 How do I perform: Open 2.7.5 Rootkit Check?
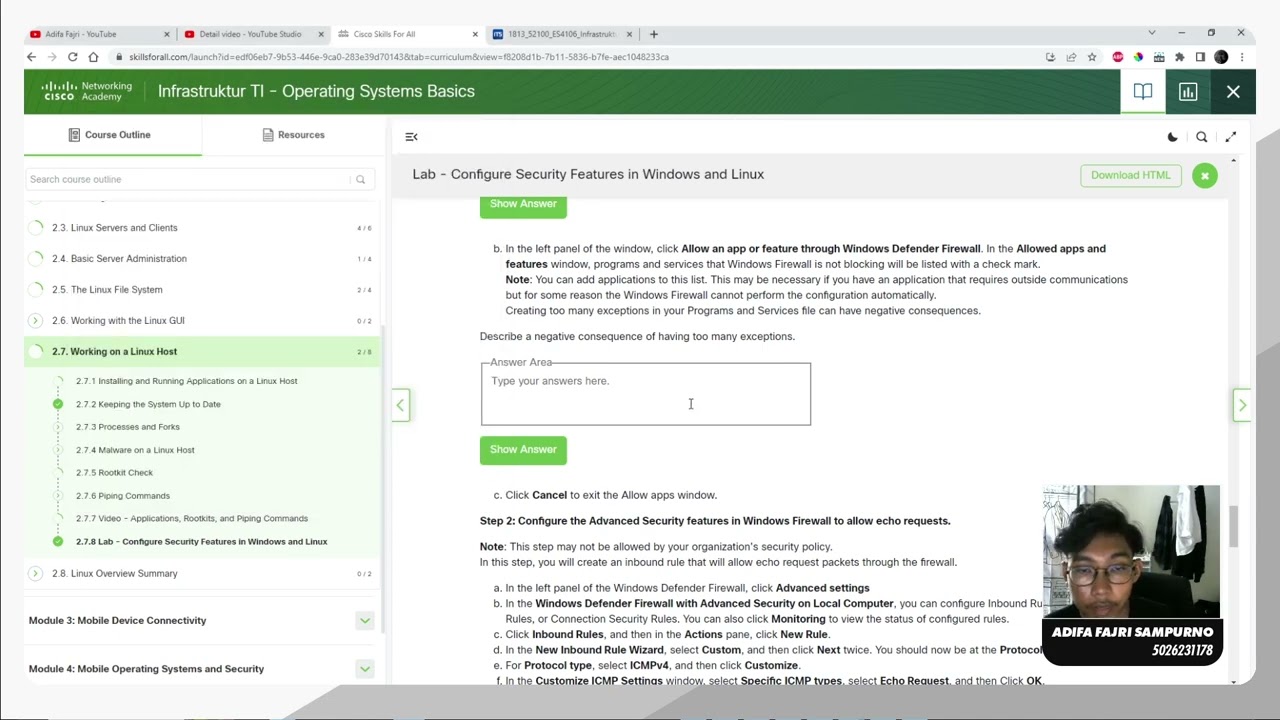[x=114, y=473]
